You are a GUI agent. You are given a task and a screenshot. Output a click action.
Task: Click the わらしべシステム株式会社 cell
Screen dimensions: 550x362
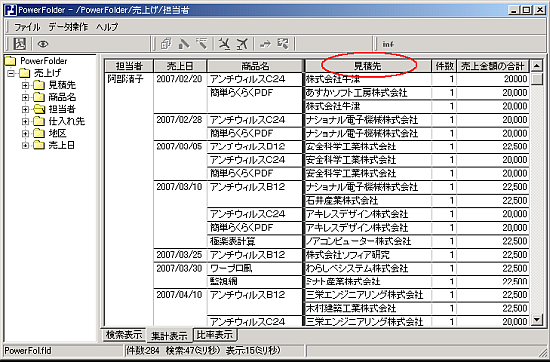(x=368, y=268)
